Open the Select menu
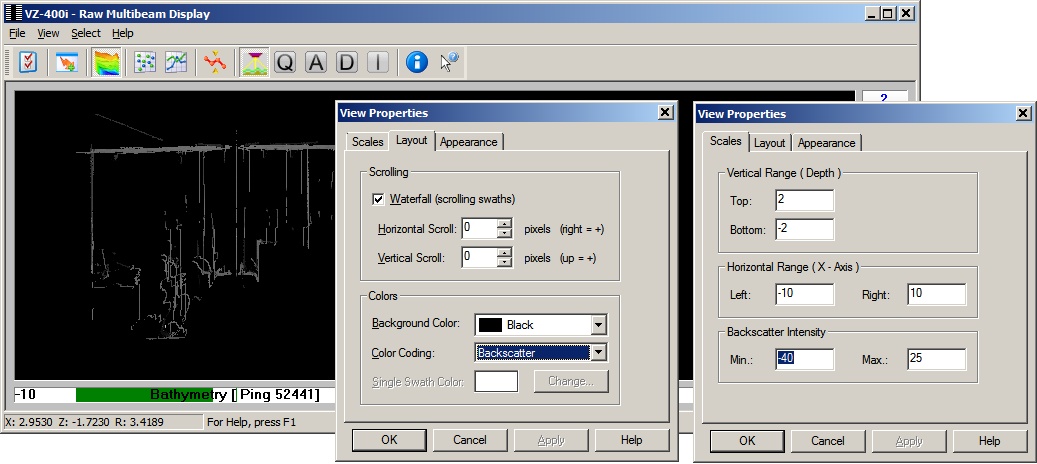The height and width of the screenshot is (464, 1037). click(85, 33)
